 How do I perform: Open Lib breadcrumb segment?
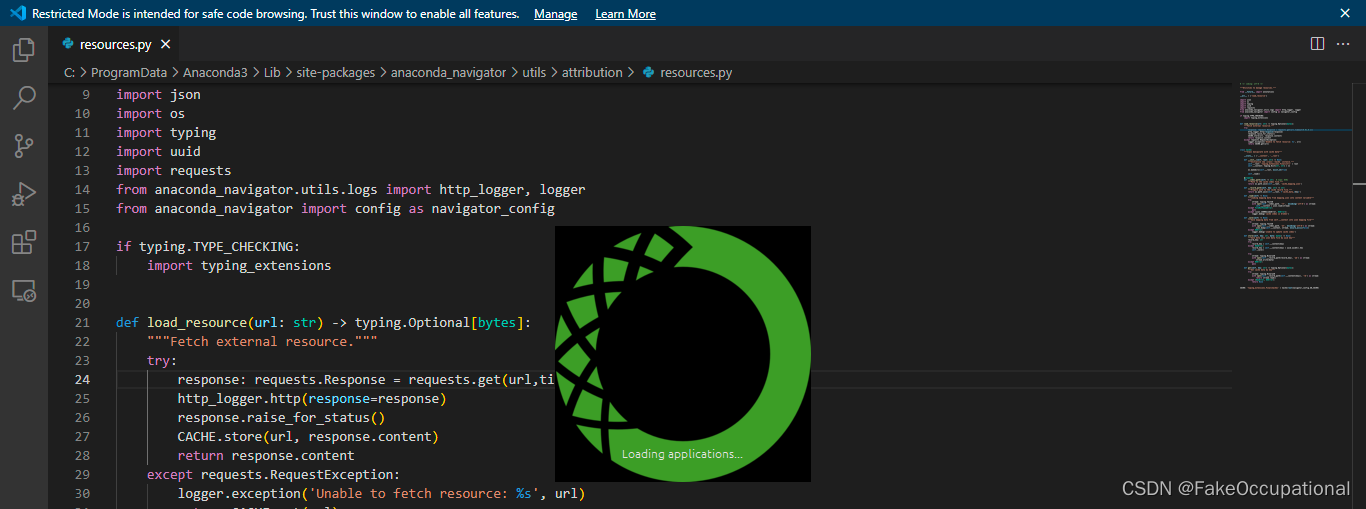coord(272,72)
